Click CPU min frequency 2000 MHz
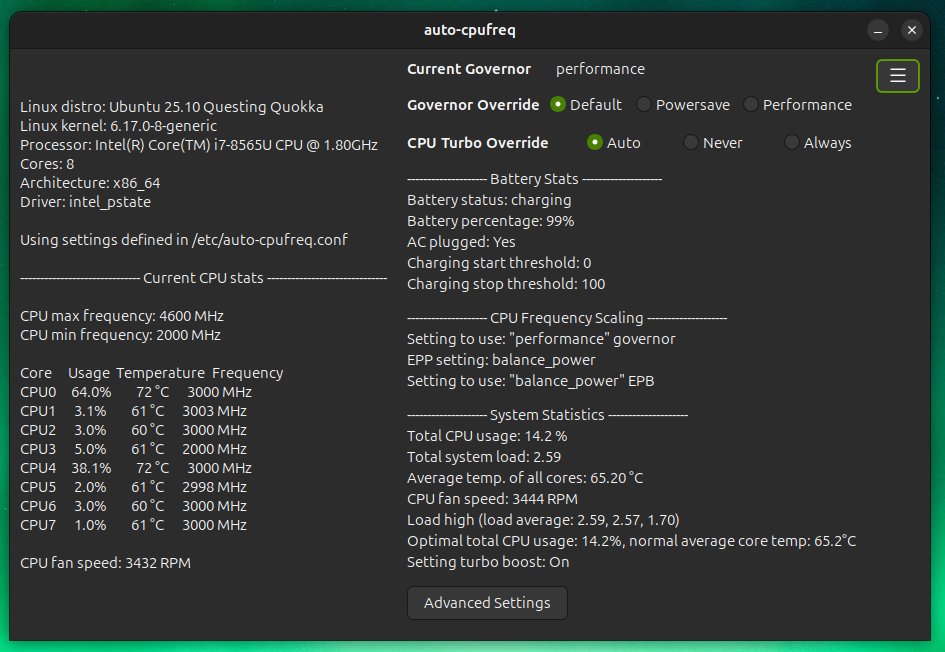 click(x=121, y=335)
